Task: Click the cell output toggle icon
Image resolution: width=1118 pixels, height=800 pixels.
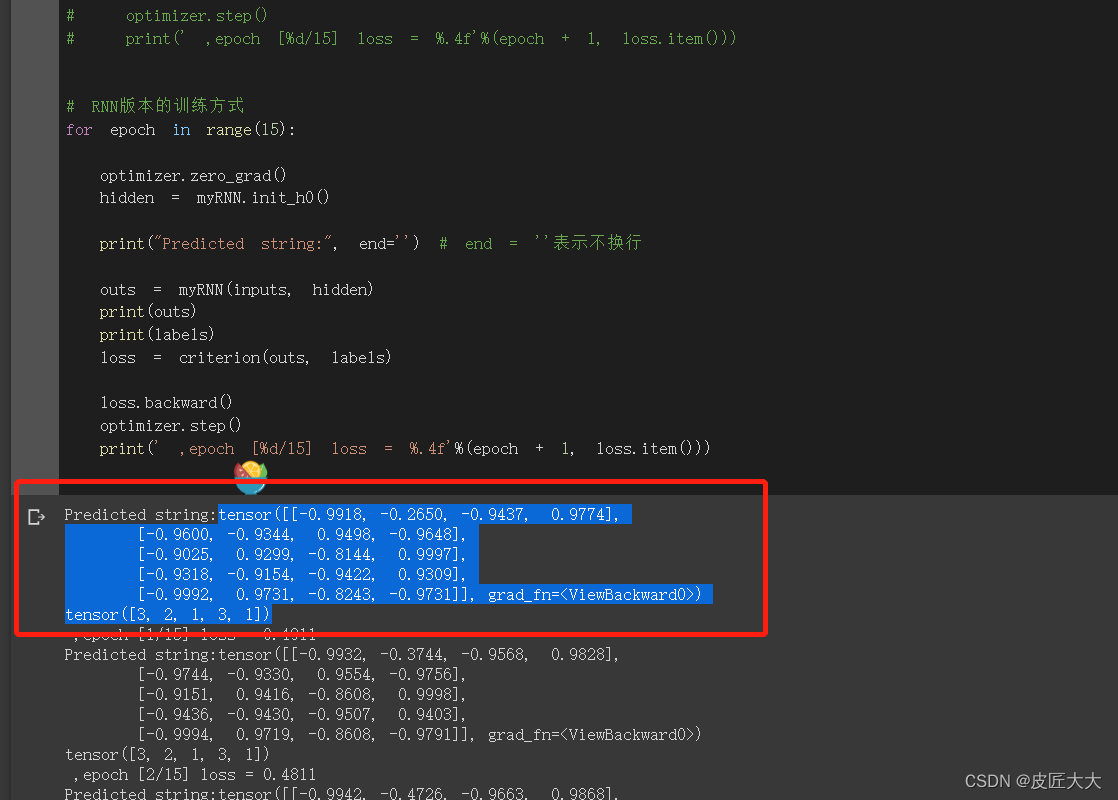Action: pos(36,517)
